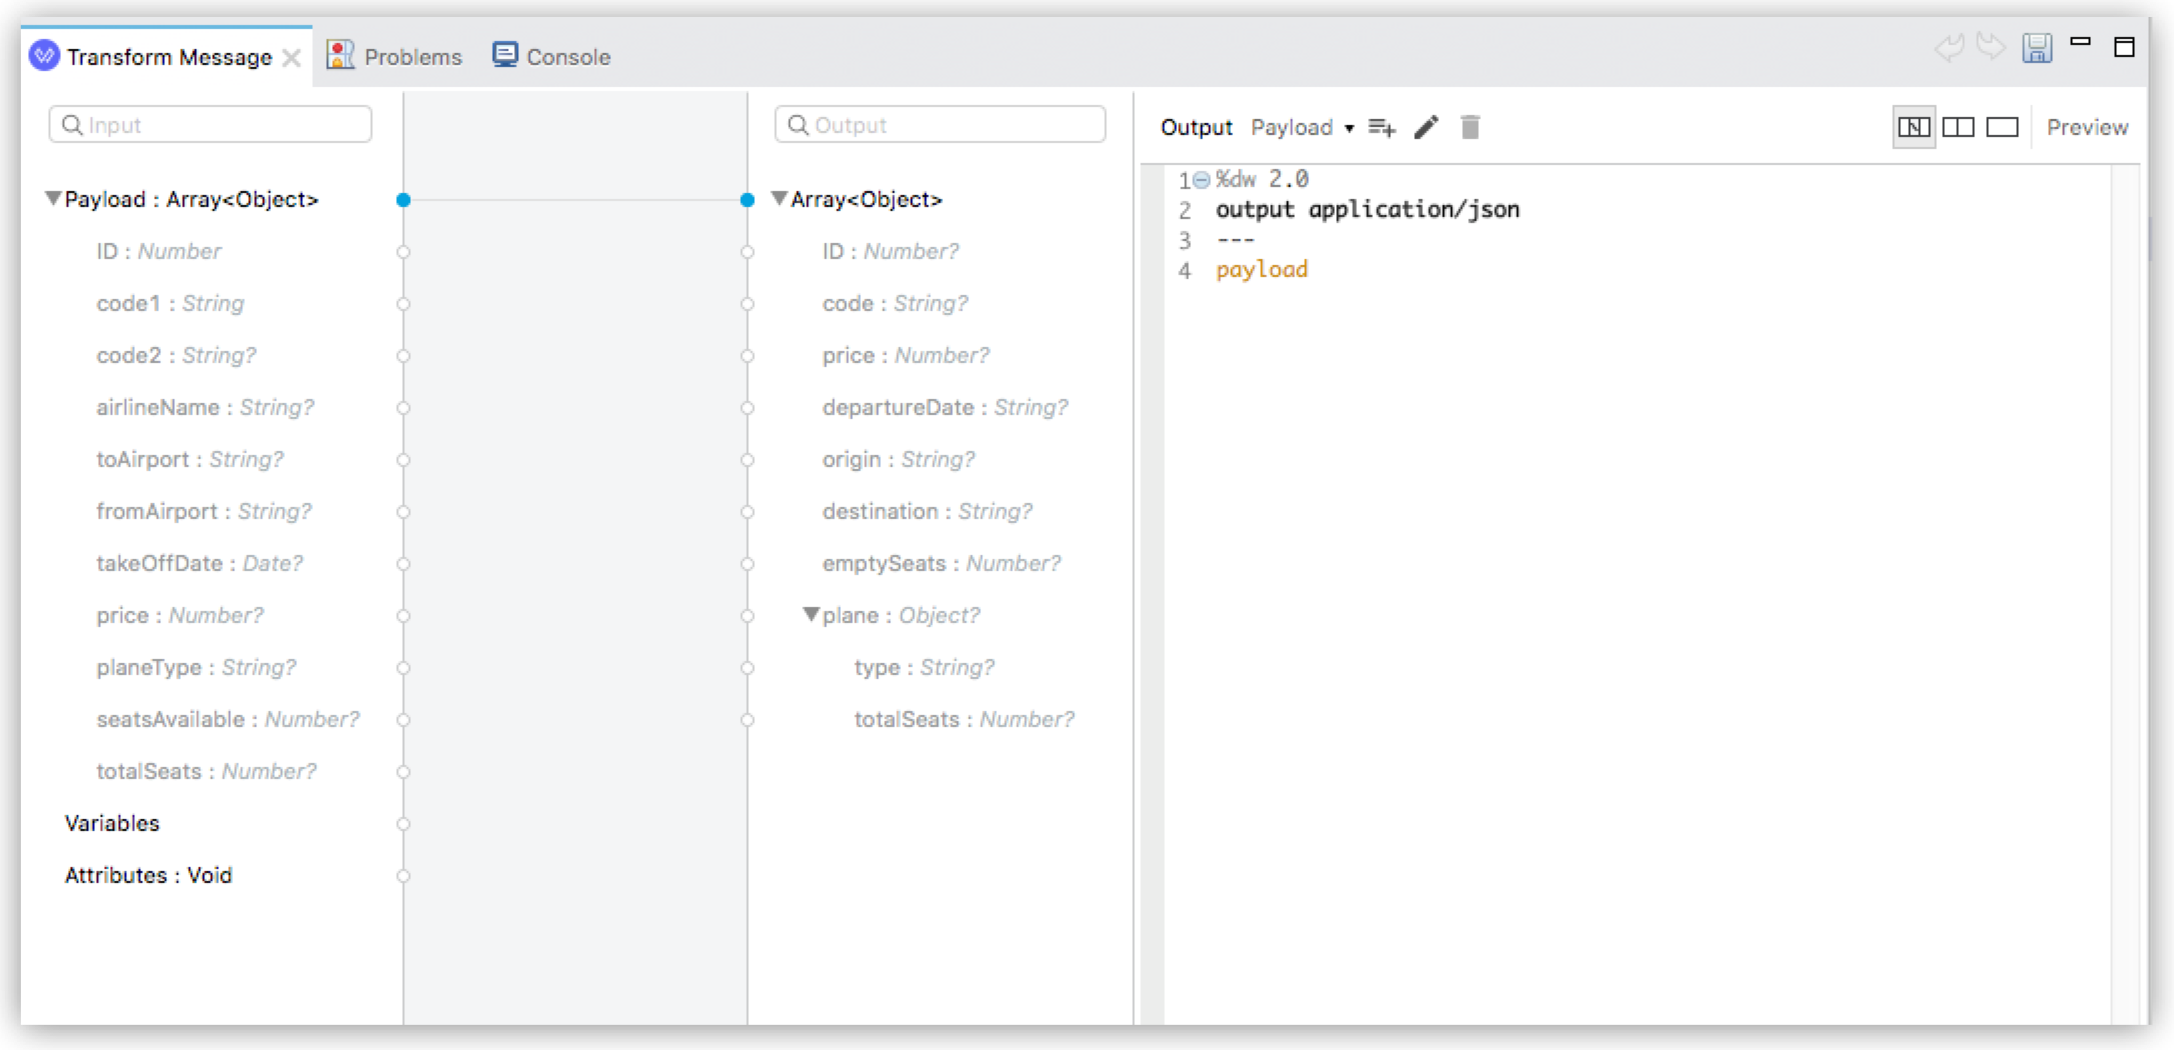Click the Preview button
2174x1050 pixels.
2087,127
